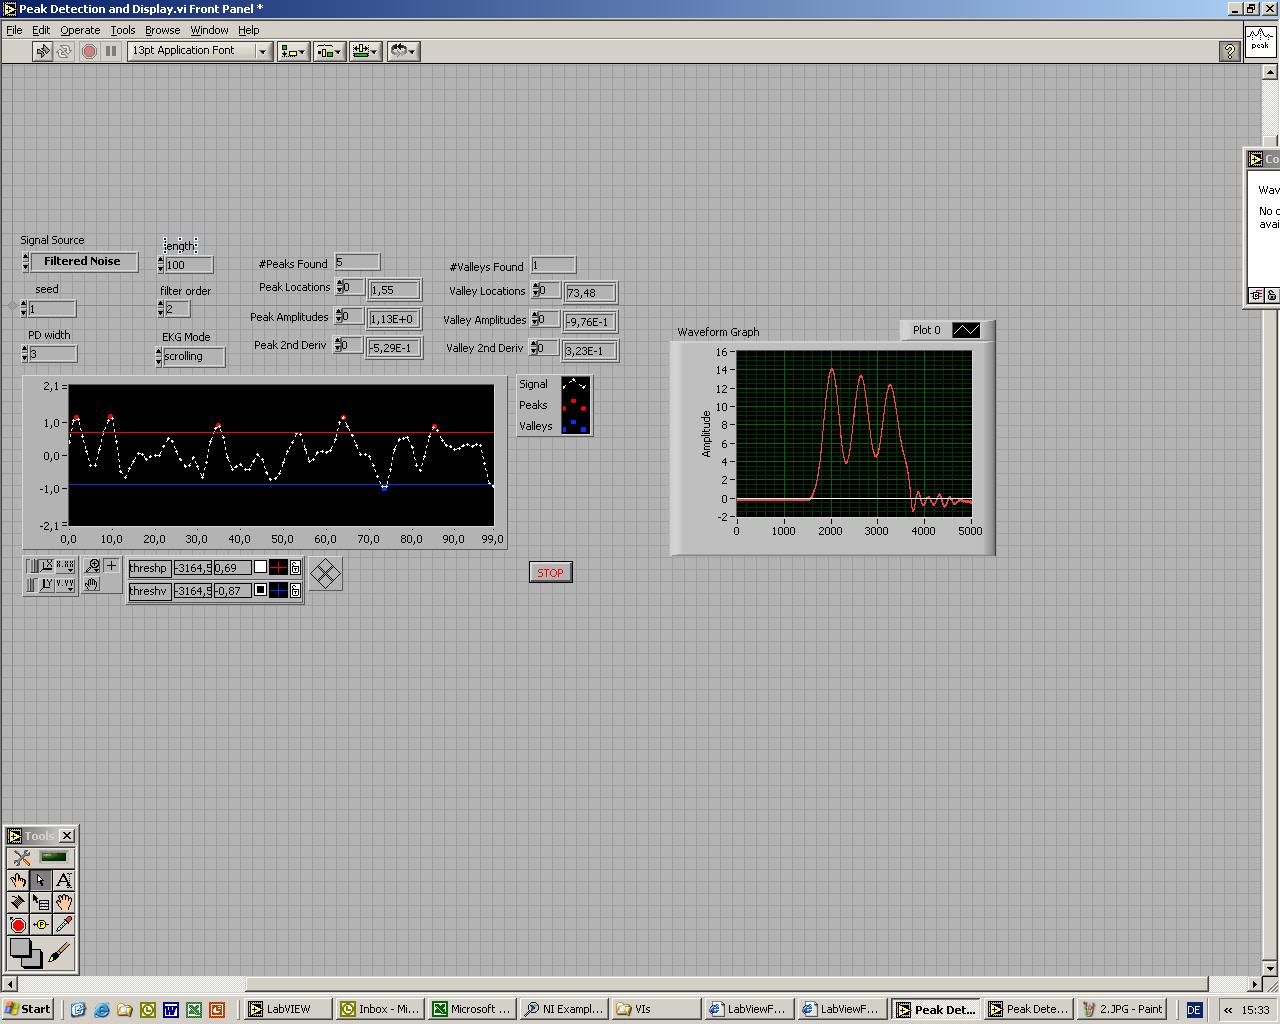Viewport: 1280px width, 1024px height.
Task: Open the Reorder objects dropdown
Action: tap(403, 51)
